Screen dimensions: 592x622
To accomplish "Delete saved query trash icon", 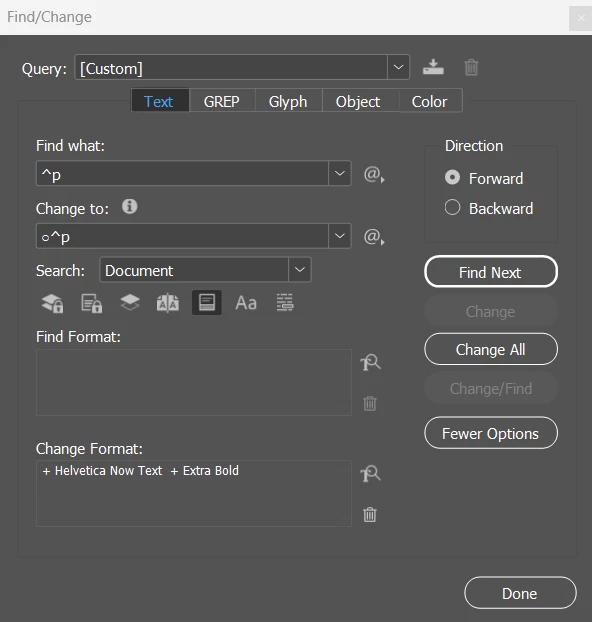I will 471,67.
